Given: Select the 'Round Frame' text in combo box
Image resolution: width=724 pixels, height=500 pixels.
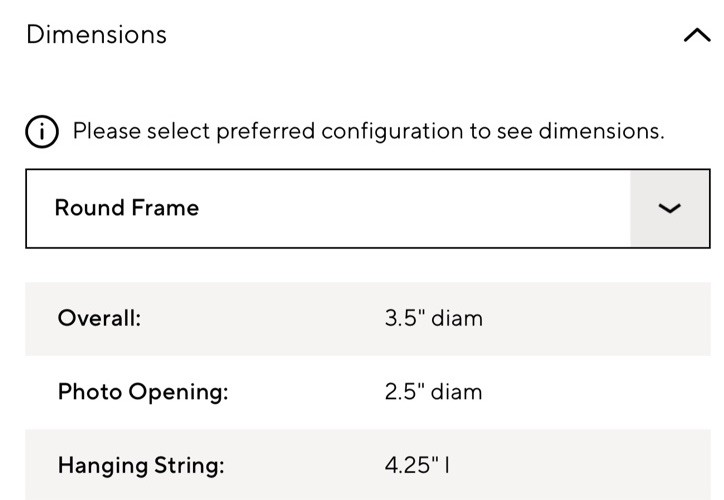Looking at the screenshot, I should coord(127,208).
